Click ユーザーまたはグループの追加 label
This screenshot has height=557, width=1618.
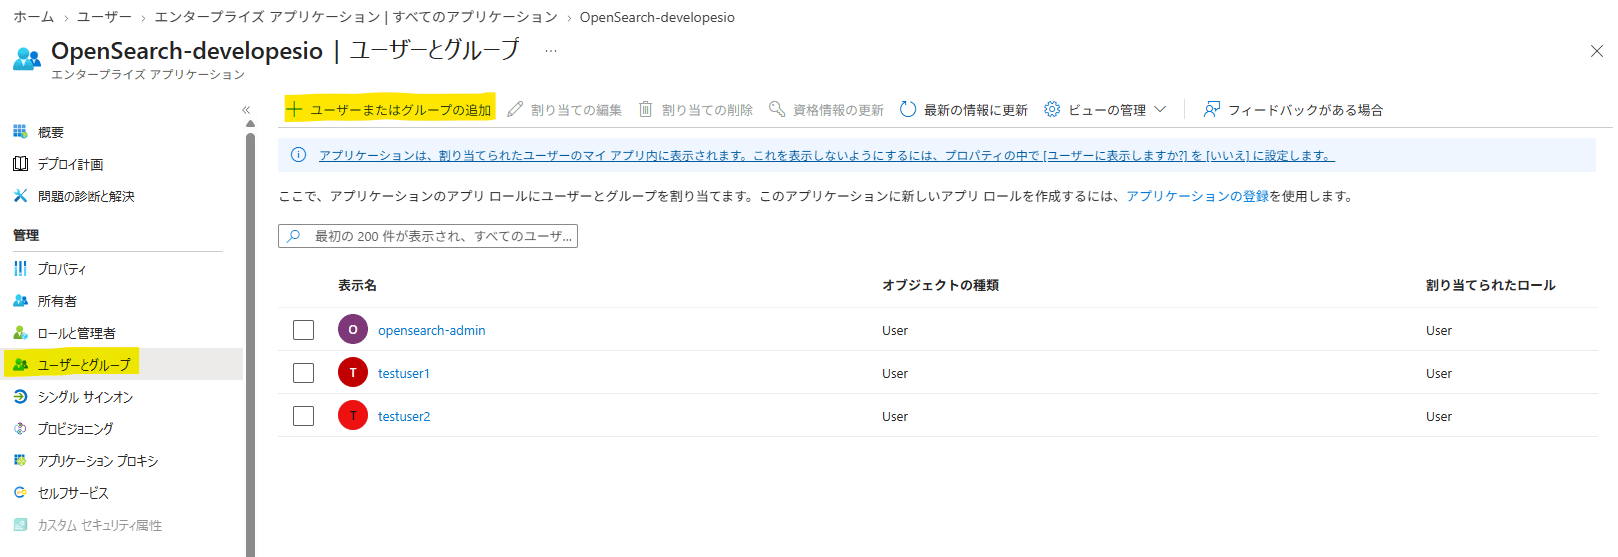click(x=401, y=110)
